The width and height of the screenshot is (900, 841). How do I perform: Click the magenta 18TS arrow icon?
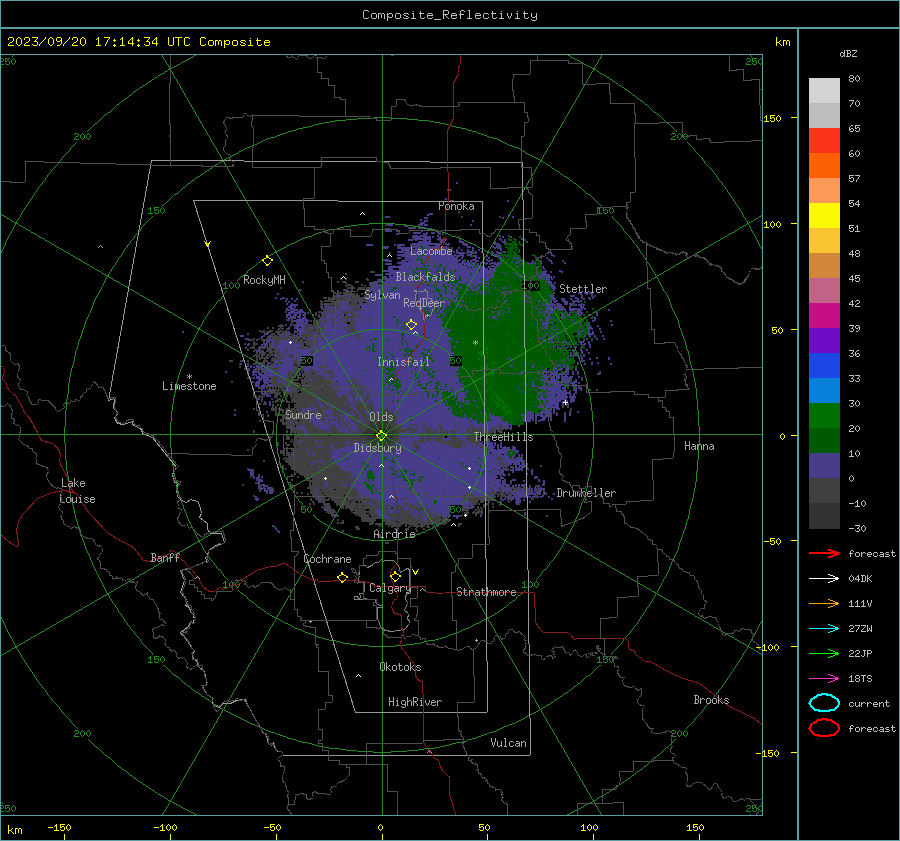pos(824,679)
